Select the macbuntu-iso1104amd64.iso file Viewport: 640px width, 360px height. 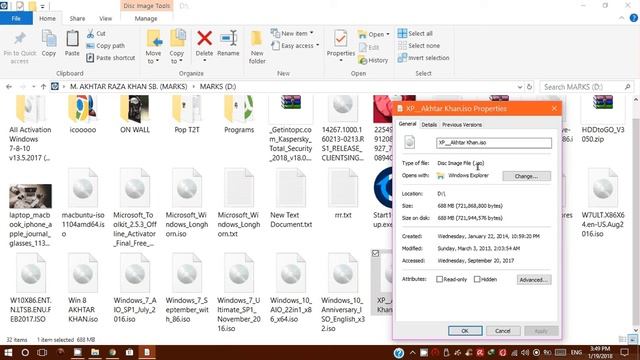pos(83,203)
